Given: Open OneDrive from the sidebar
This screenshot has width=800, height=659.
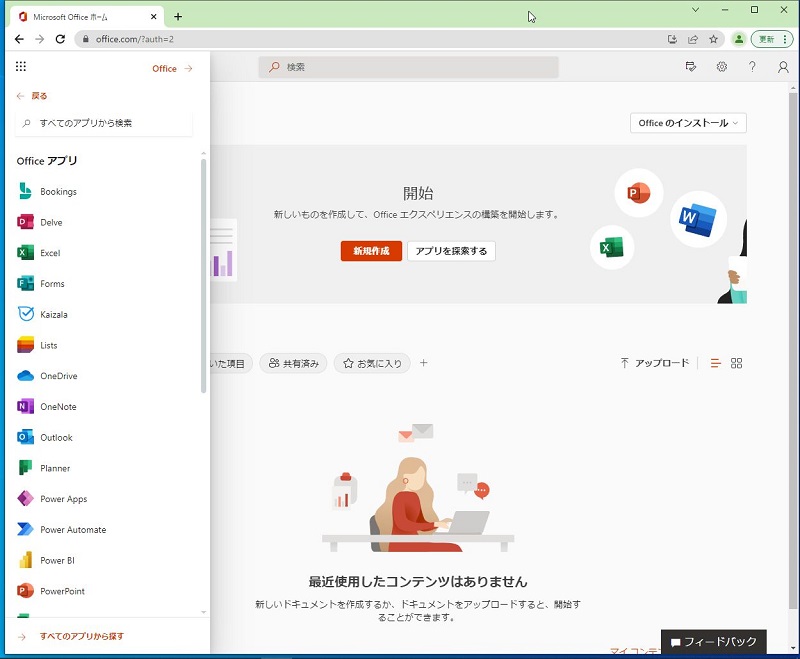Looking at the screenshot, I should coord(59,376).
